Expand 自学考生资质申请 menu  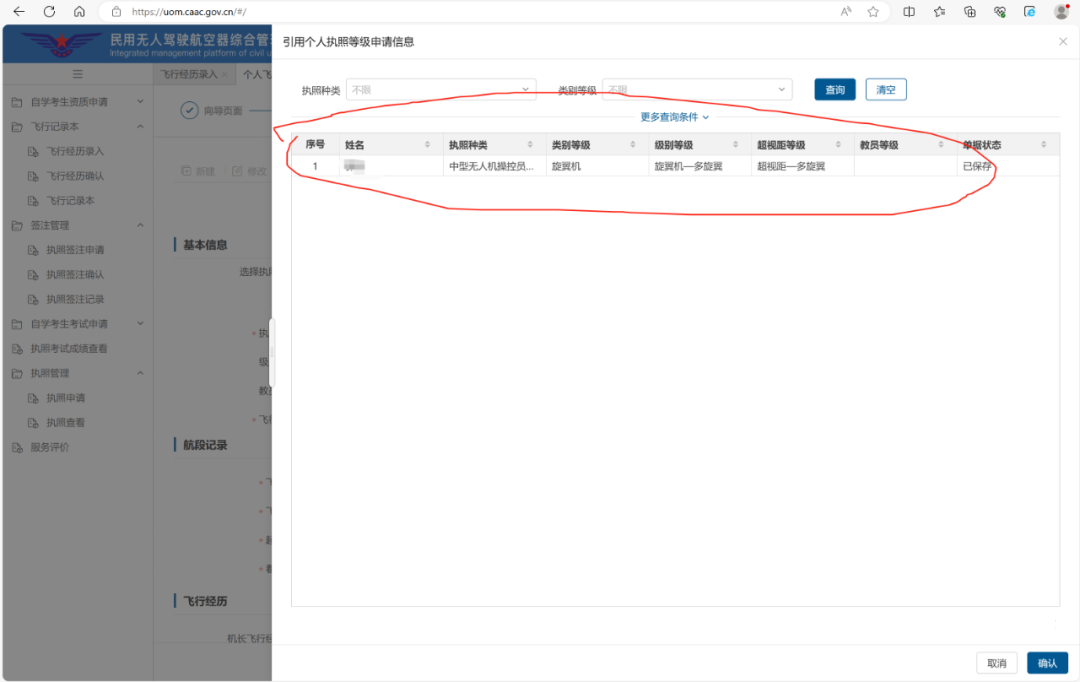click(x=78, y=102)
